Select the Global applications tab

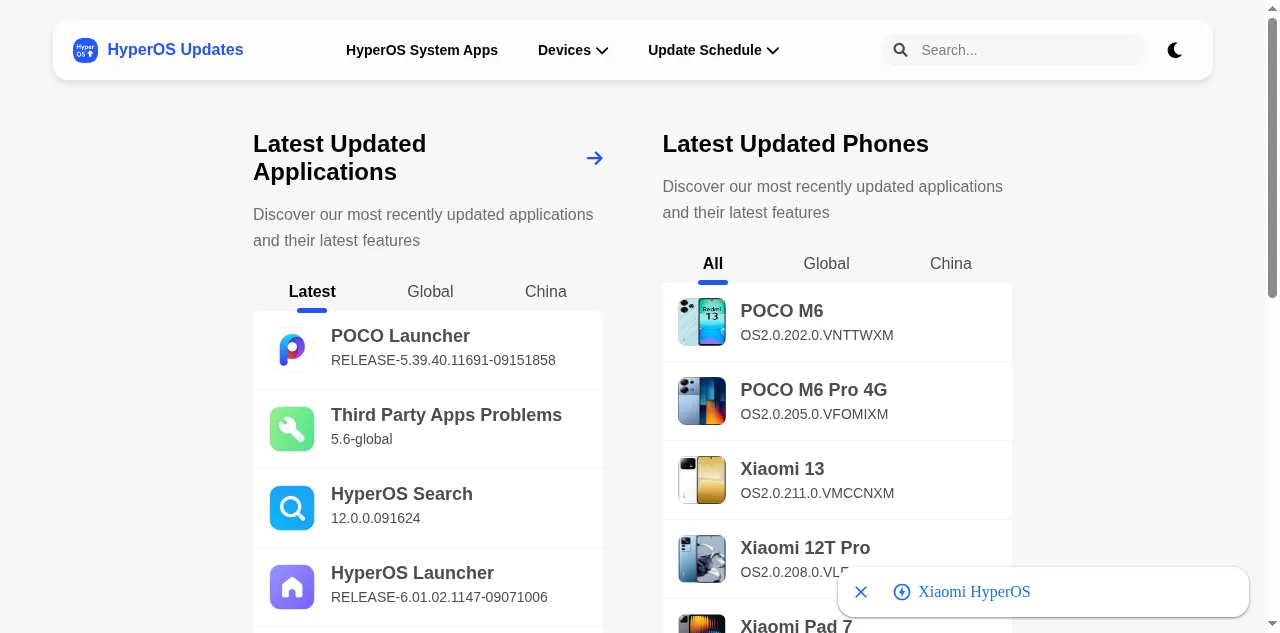coord(430,292)
